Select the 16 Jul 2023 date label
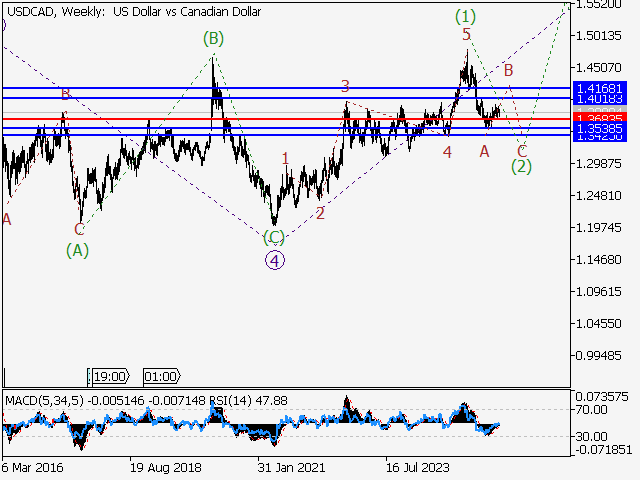This screenshot has width=640, height=480. tap(417, 467)
